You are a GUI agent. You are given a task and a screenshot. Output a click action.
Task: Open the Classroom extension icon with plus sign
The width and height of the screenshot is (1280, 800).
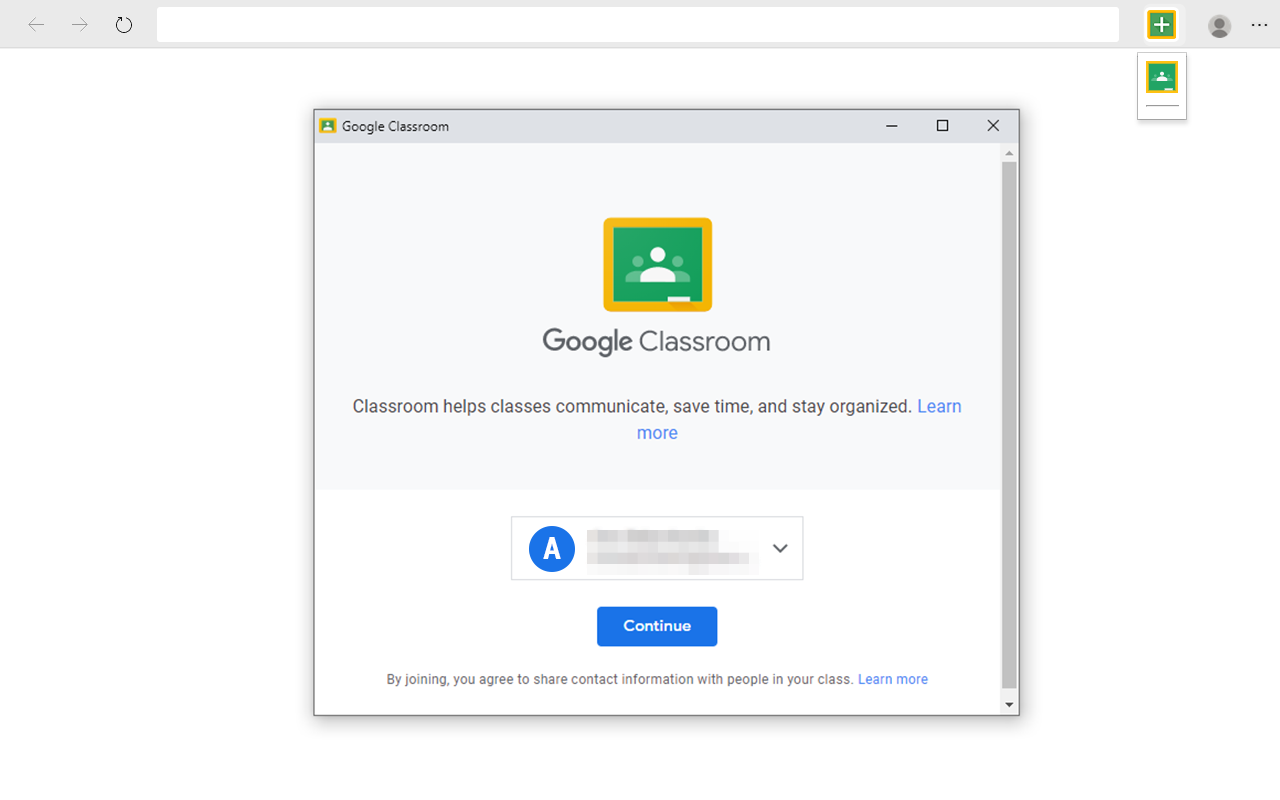[1161, 25]
